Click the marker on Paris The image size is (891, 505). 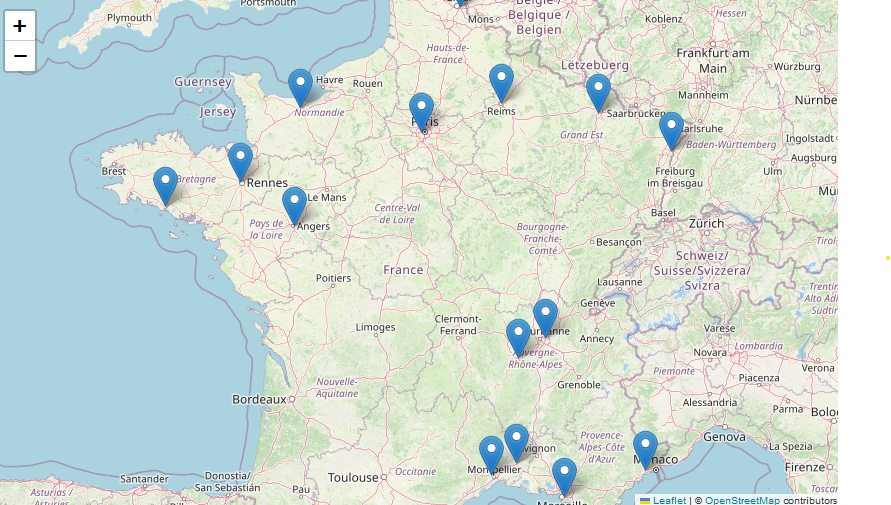click(x=422, y=110)
